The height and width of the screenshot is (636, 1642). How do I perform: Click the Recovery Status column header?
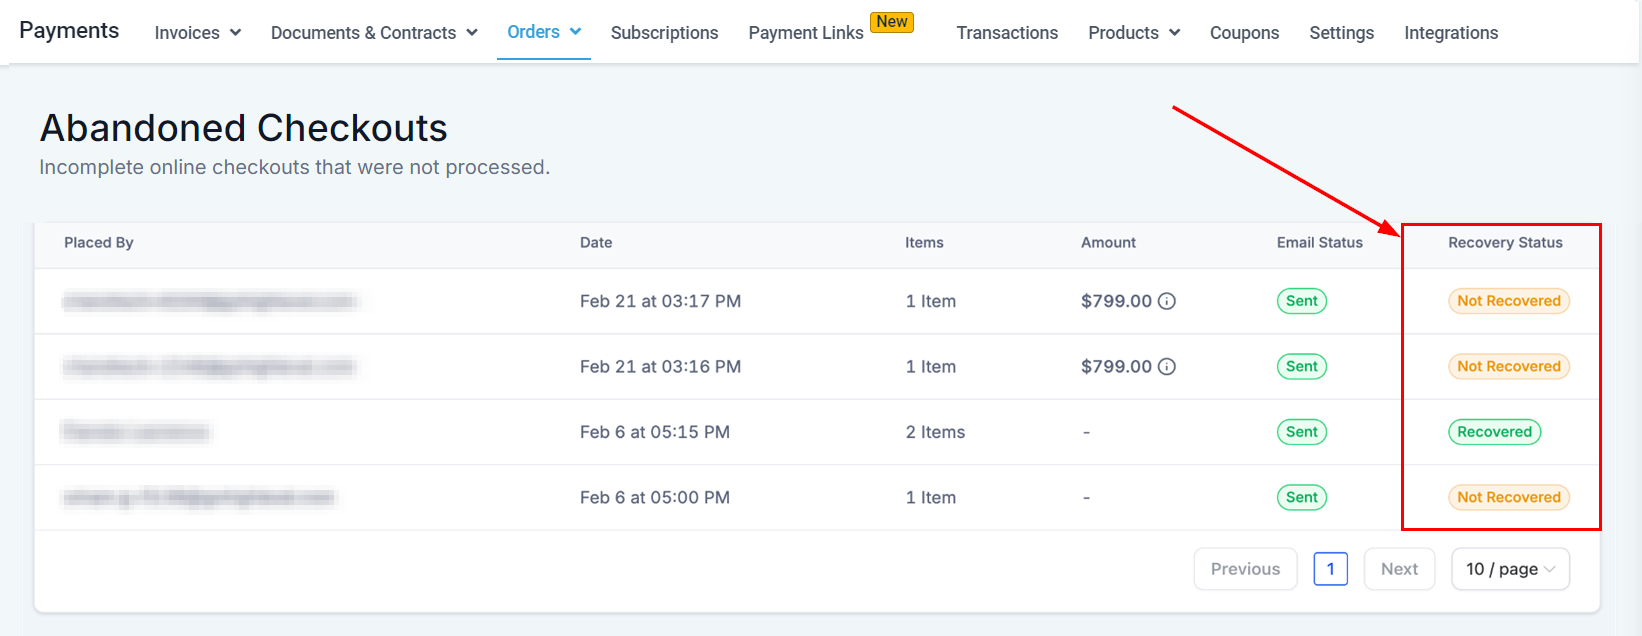click(x=1504, y=243)
